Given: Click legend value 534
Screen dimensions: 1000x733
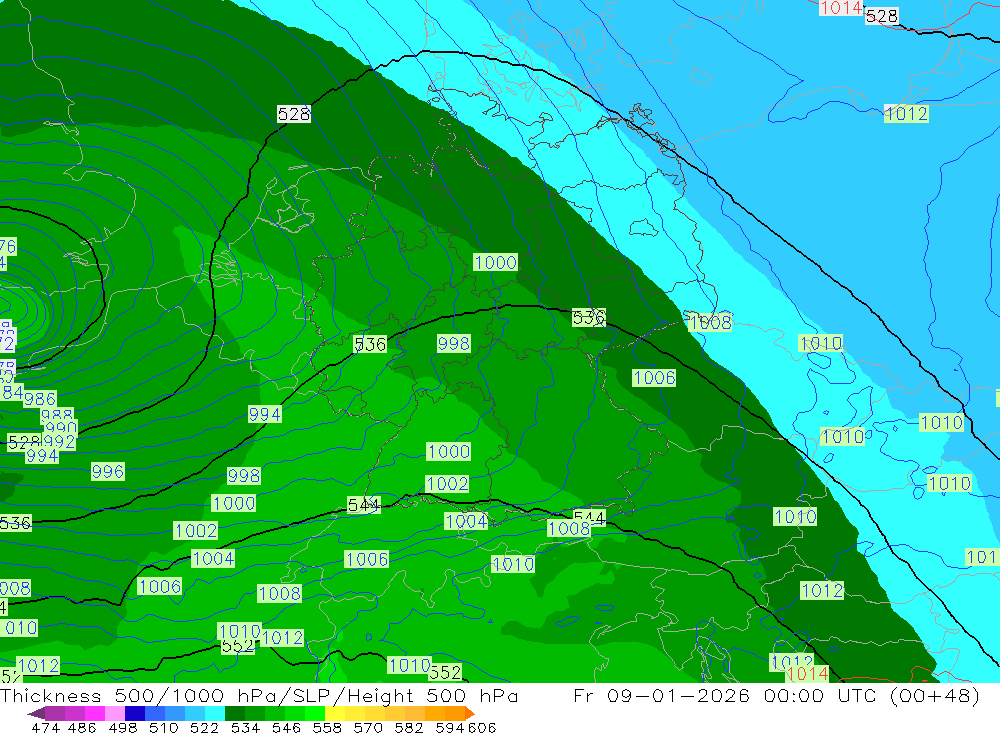Looking at the screenshot, I should 245,728.
